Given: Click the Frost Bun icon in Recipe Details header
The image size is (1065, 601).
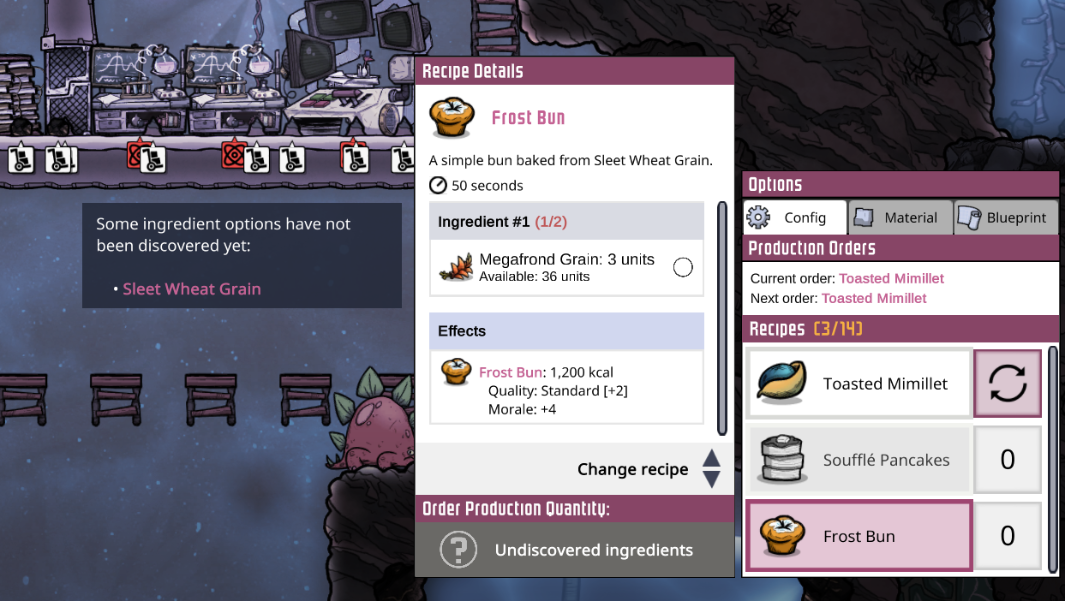Looking at the screenshot, I should 451,117.
